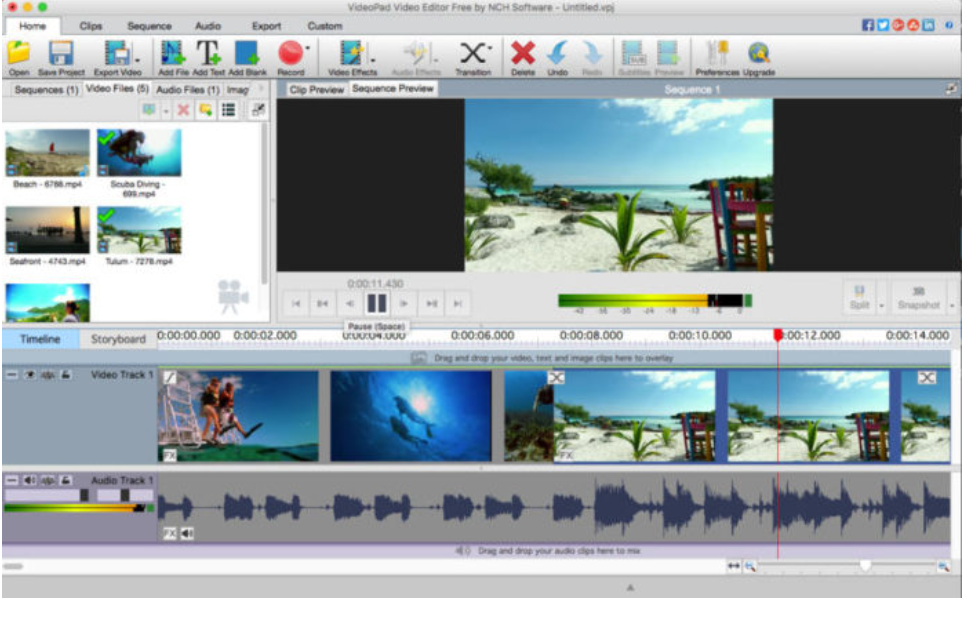Click the Add Text tool icon

[208, 53]
